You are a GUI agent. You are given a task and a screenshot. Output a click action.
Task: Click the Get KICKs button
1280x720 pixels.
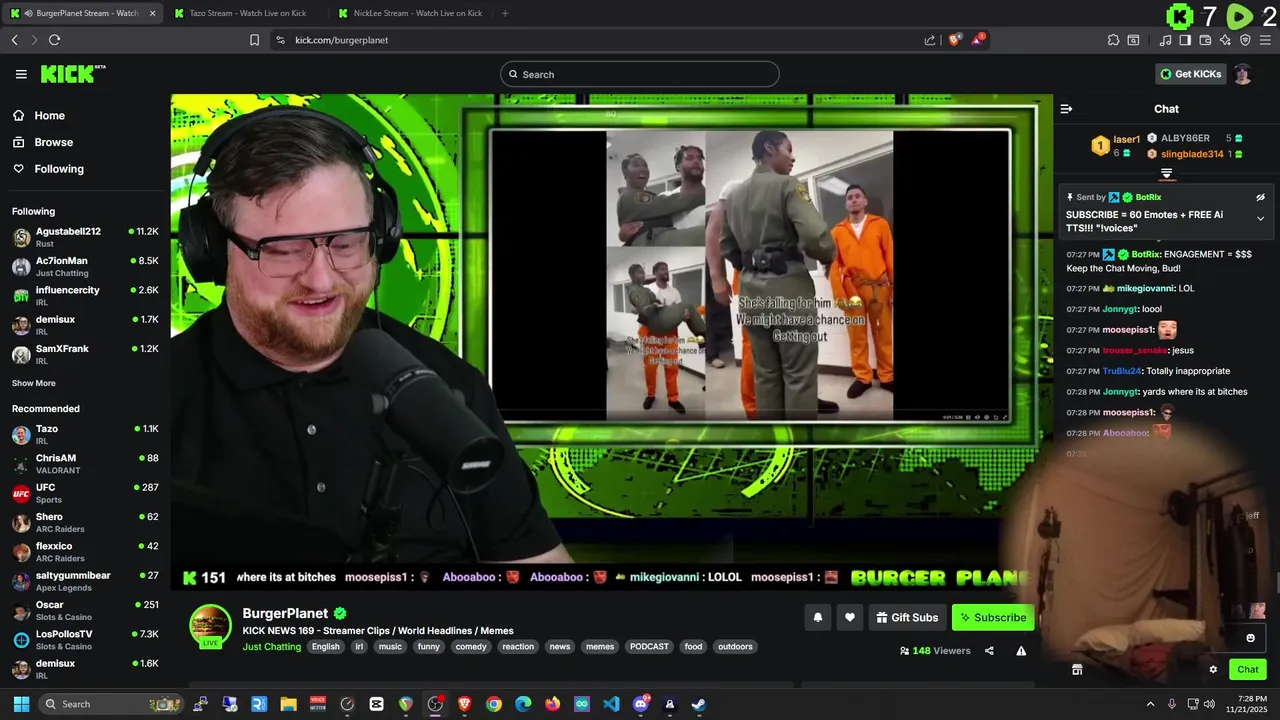point(1190,74)
